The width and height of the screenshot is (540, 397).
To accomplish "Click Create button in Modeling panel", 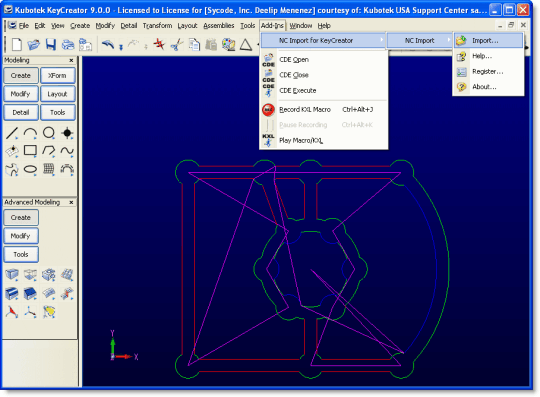I will (x=21, y=75).
